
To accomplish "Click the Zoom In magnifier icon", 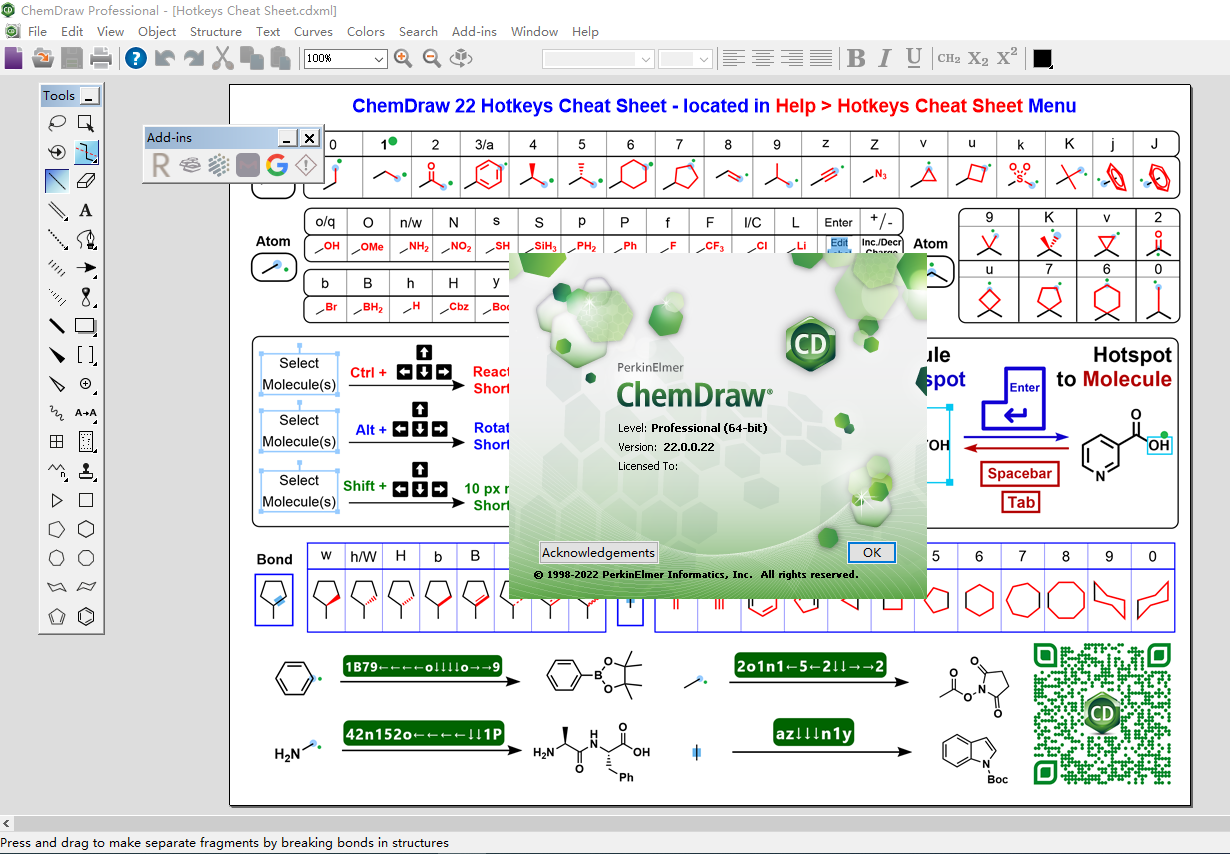I will 403,58.
